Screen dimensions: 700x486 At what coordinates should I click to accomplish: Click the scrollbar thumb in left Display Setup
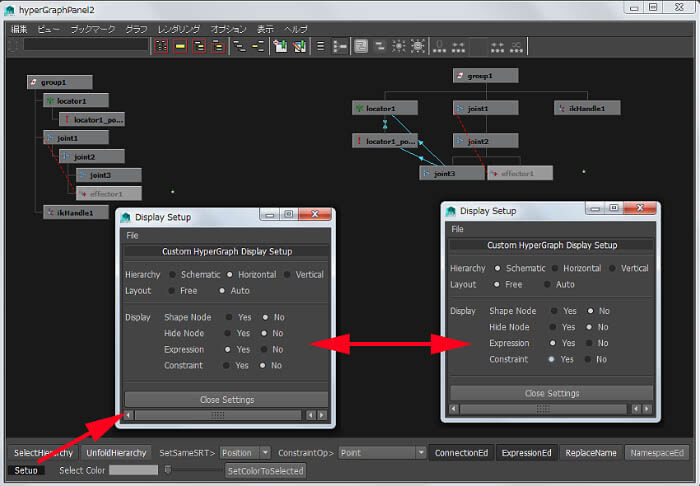218,415
